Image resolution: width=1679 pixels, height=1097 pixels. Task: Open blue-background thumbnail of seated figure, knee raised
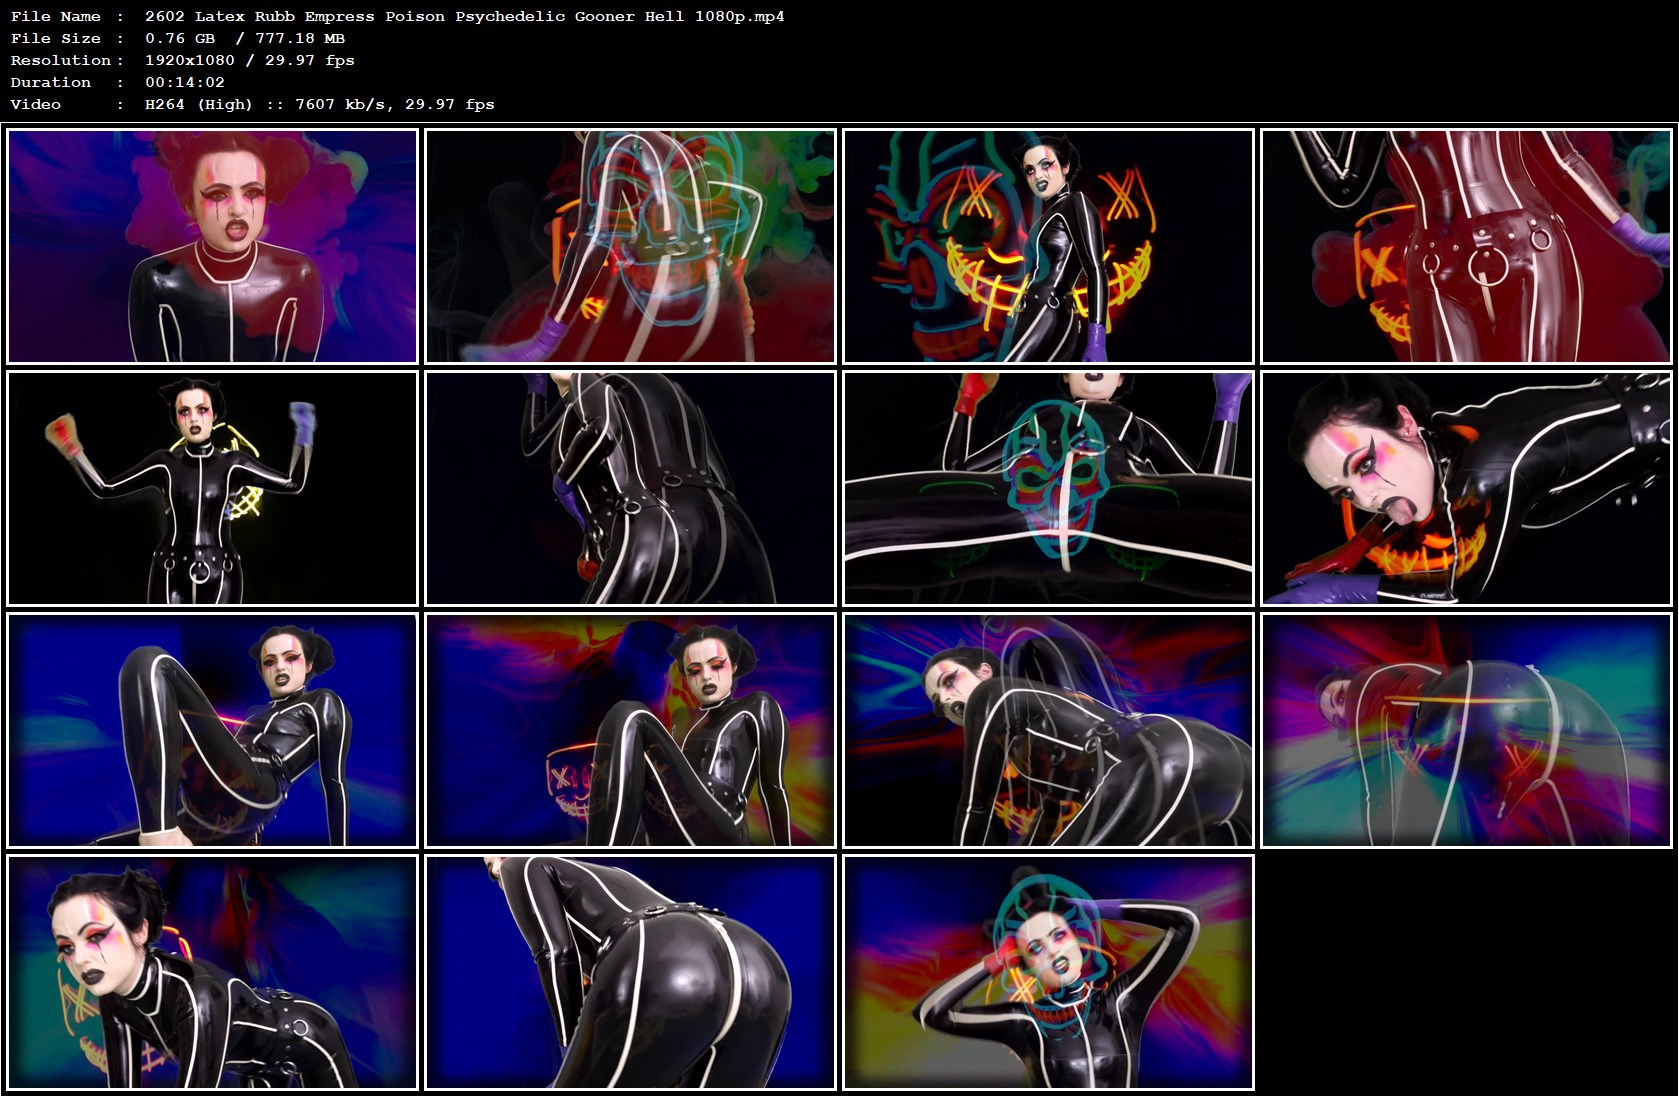[x=212, y=730]
